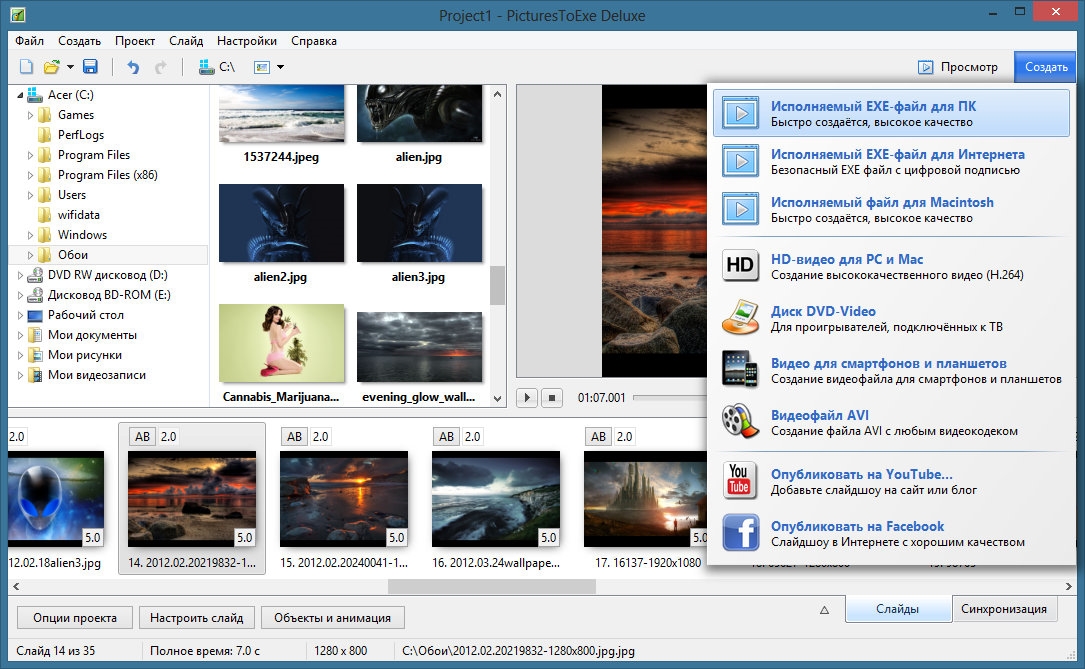This screenshot has width=1085, height=669.
Task: Click the Опции проекта button
Action: click(75, 618)
